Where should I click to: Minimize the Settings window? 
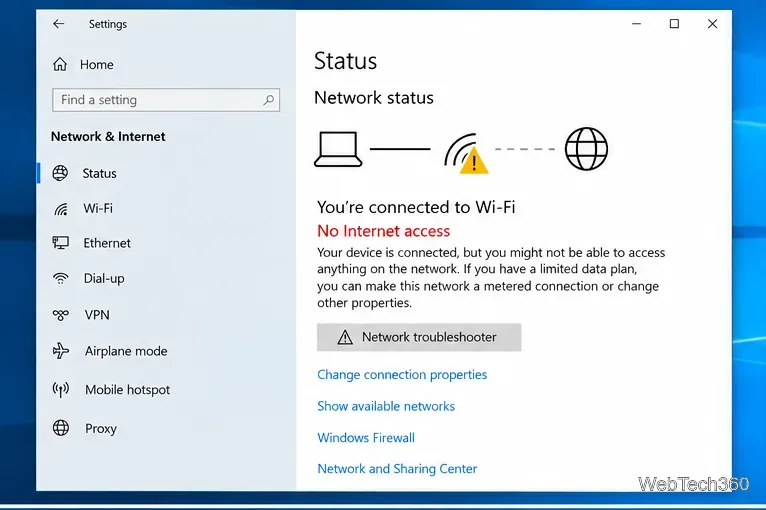636,23
